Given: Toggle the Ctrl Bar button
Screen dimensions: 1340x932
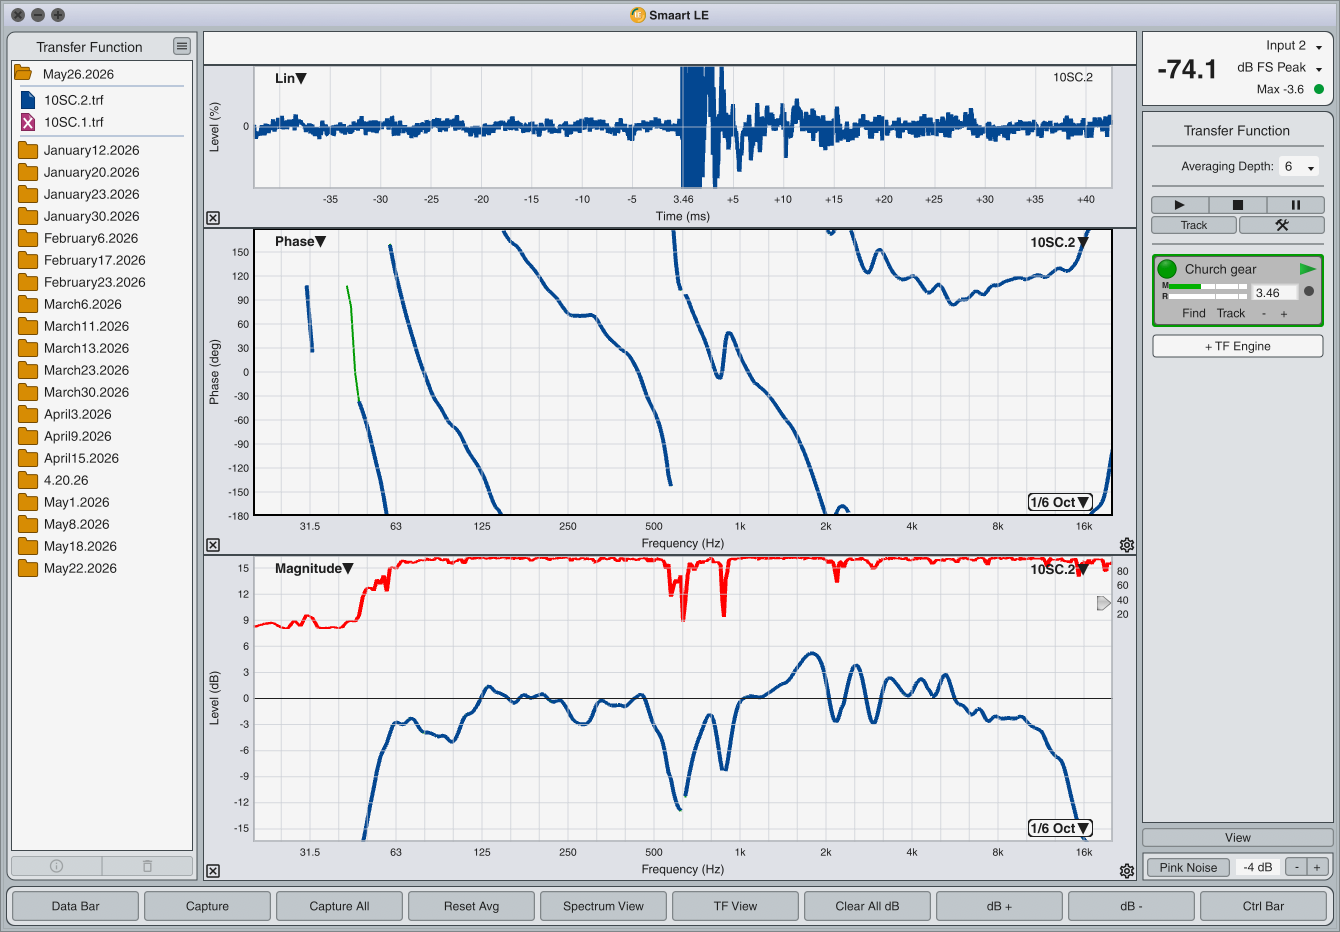Looking at the screenshot, I should pos(1264,906).
